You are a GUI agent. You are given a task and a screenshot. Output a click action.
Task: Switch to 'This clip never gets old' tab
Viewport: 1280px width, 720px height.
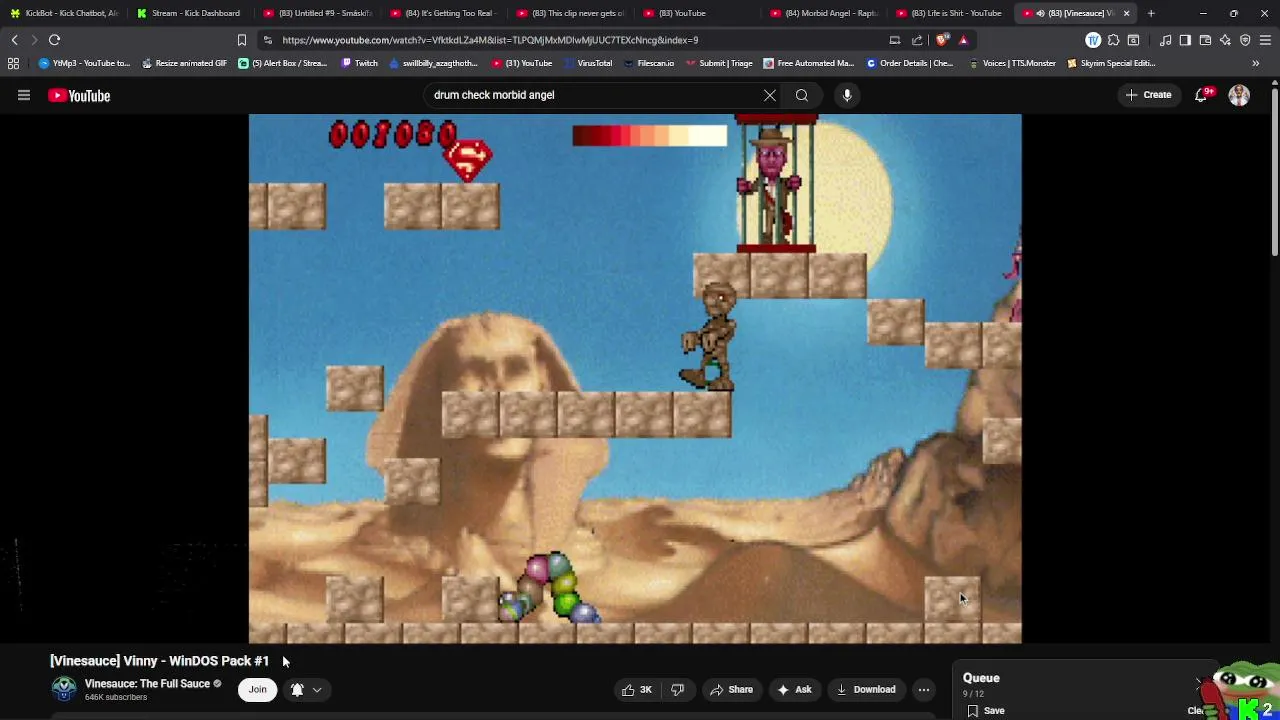coord(569,13)
